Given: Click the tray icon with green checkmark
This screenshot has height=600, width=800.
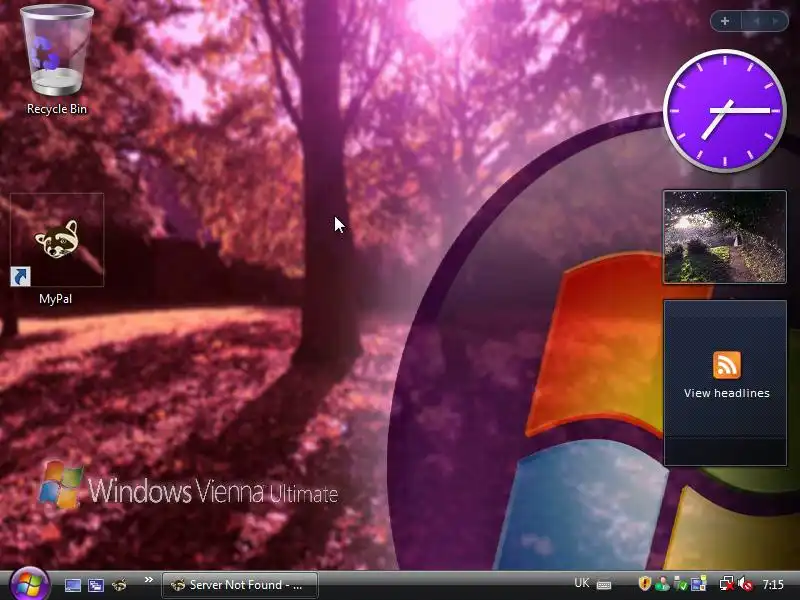Looking at the screenshot, I should point(680,583).
